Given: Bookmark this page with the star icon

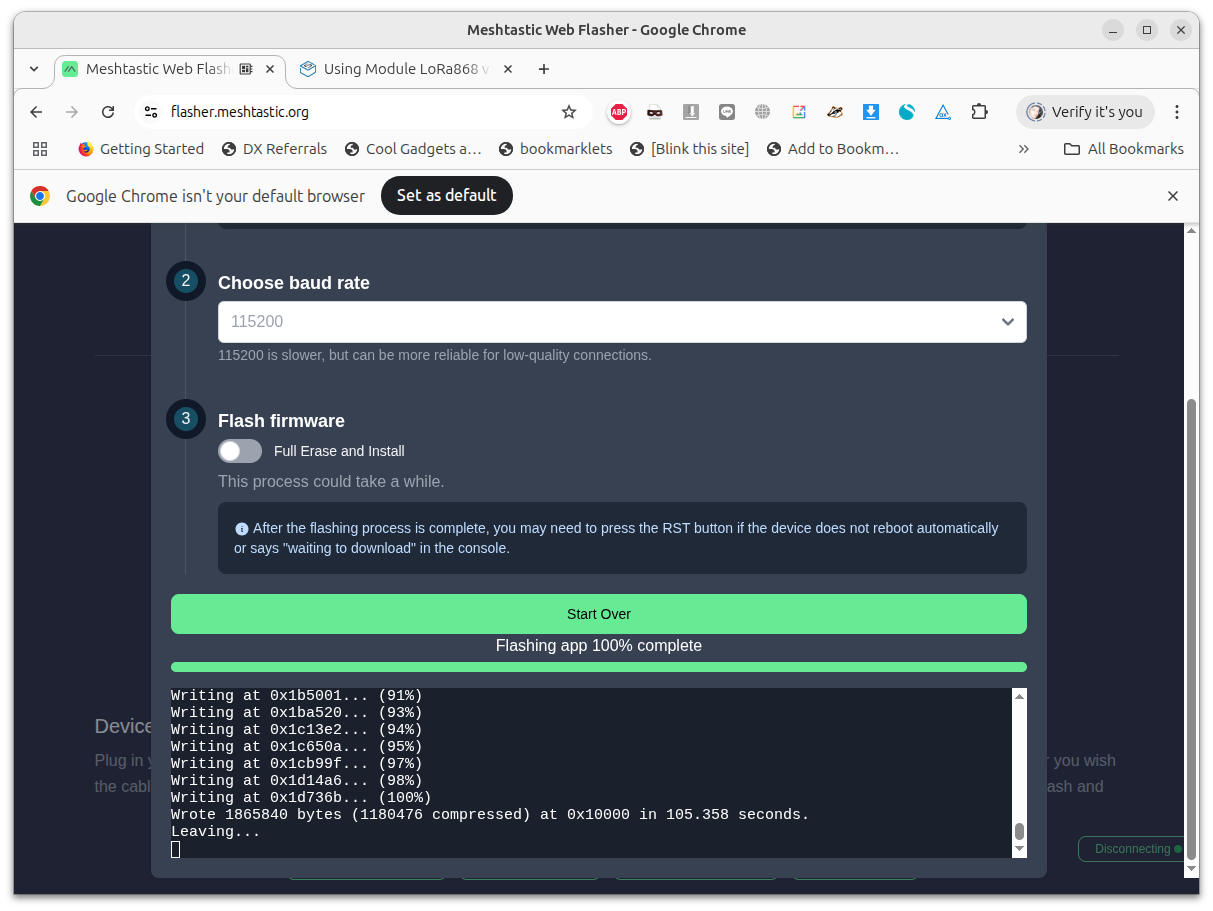Looking at the screenshot, I should click(569, 112).
